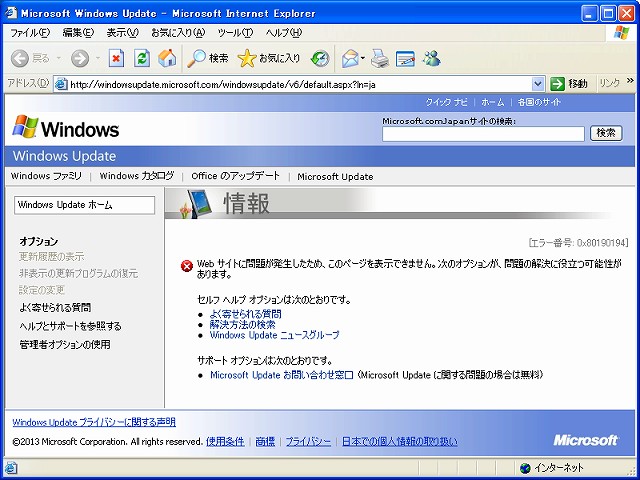Refresh the page with the green arrows icon
640x480 pixels.
tap(142, 59)
